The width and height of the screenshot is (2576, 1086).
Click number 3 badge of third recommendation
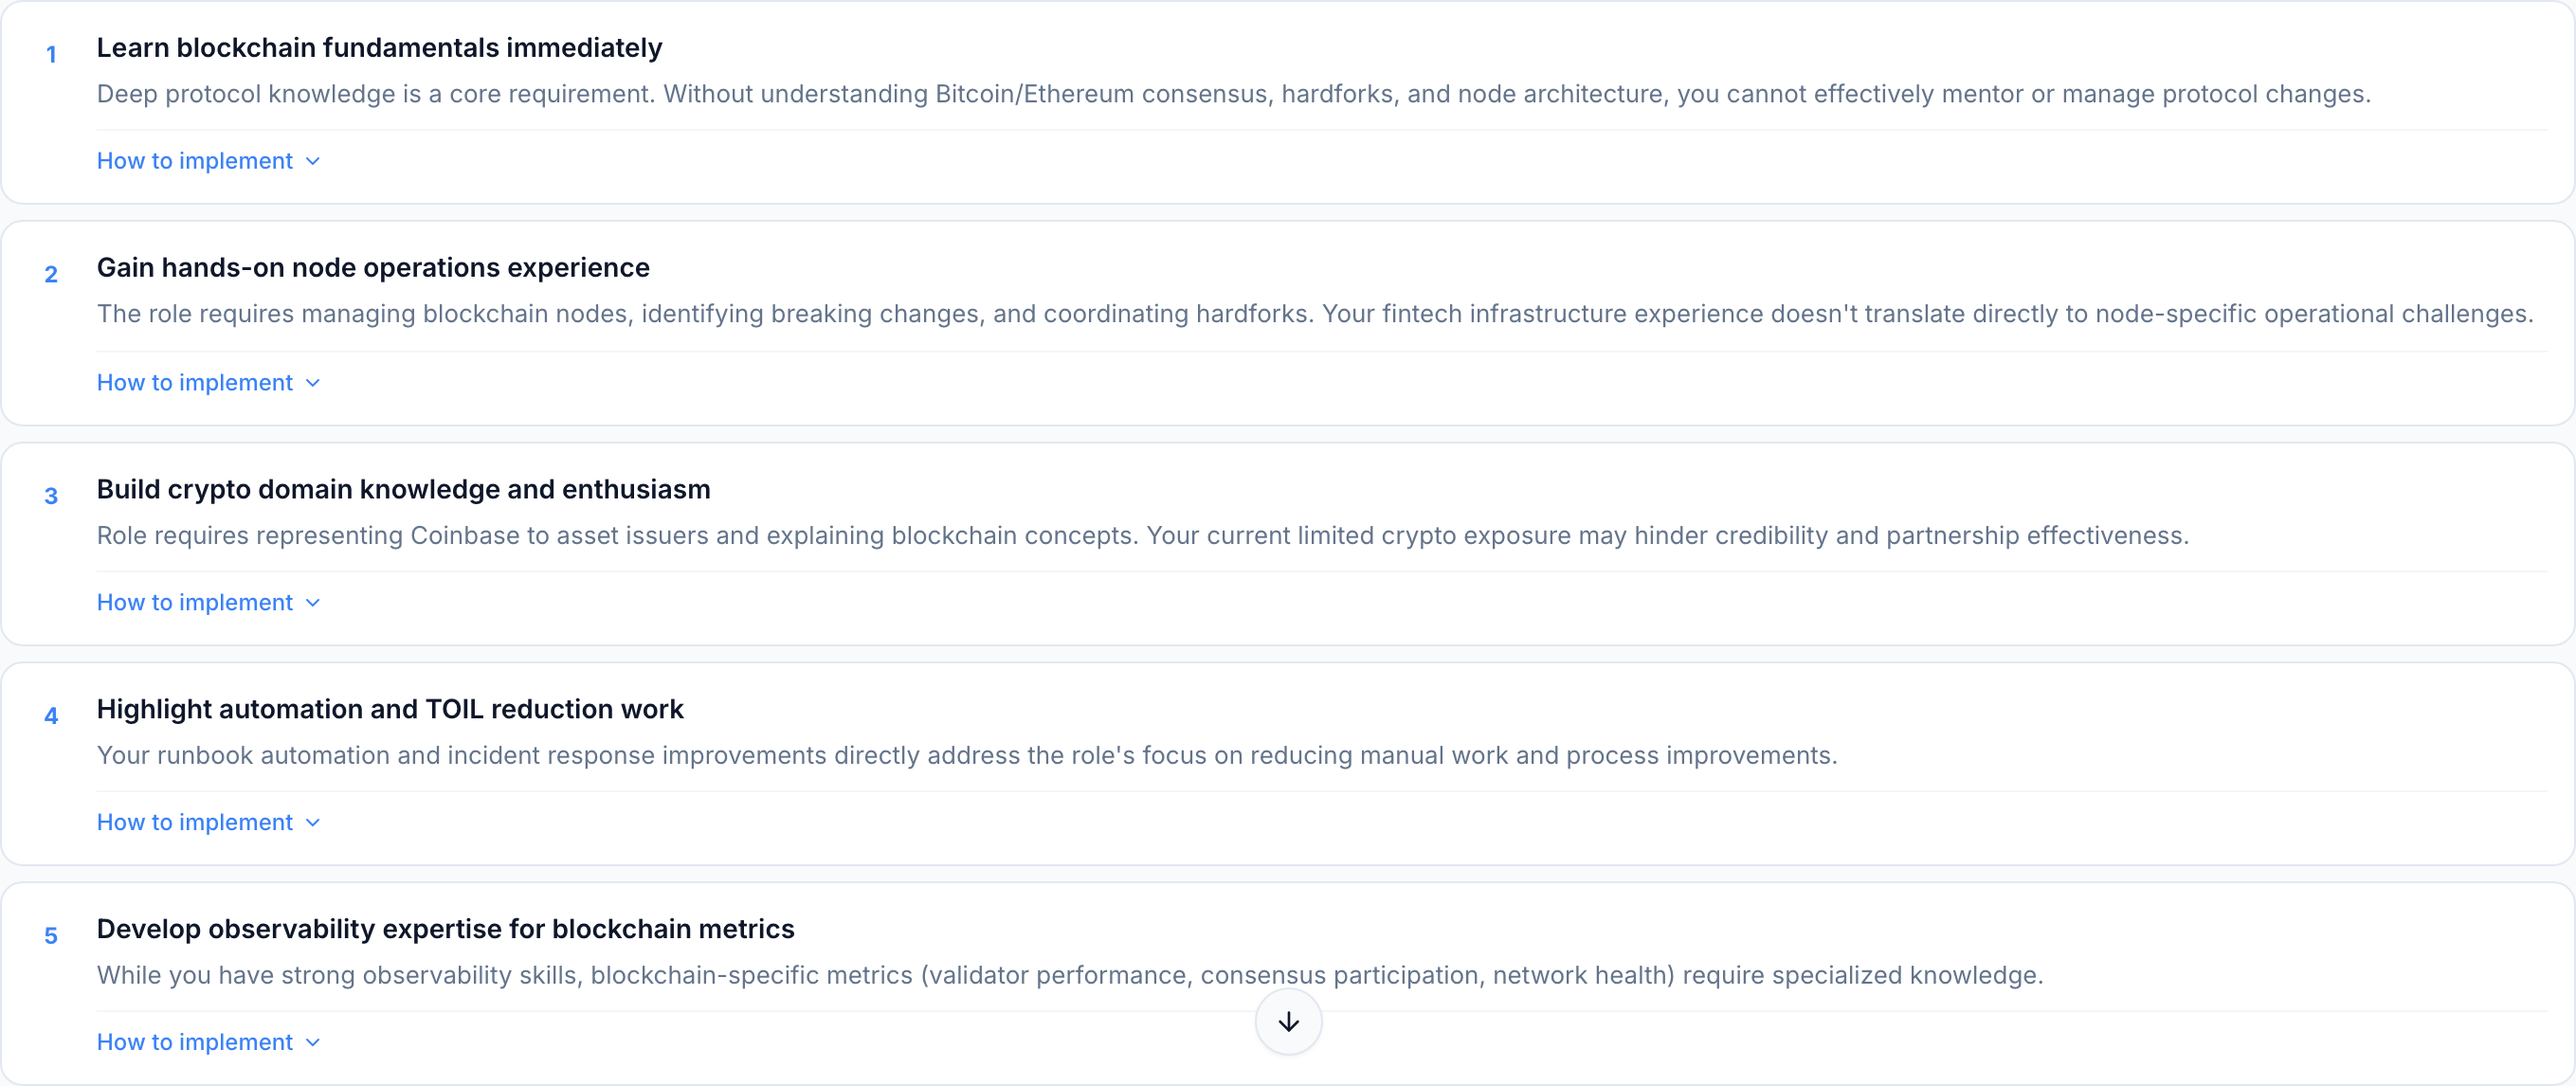[x=51, y=496]
